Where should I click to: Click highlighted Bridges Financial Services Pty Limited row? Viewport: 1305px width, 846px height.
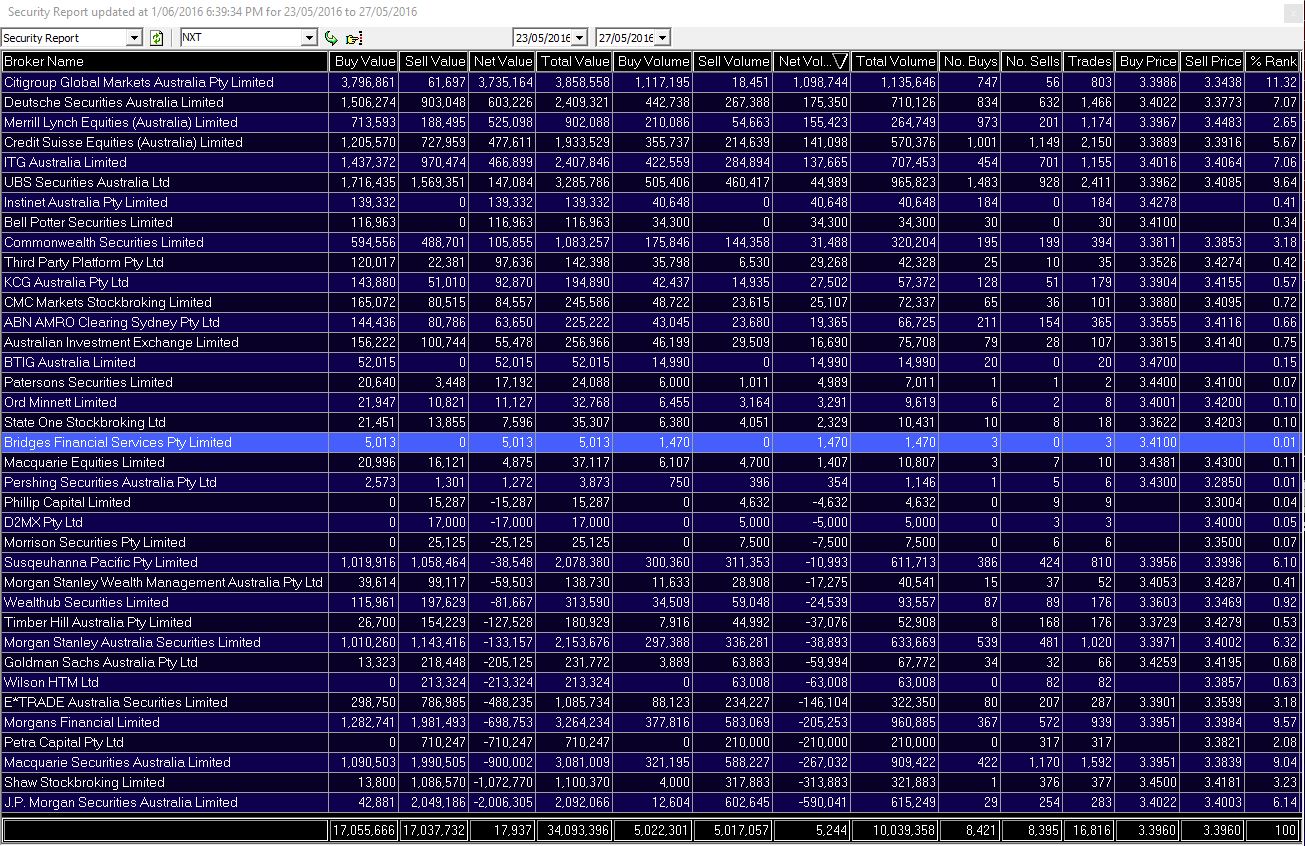point(650,442)
